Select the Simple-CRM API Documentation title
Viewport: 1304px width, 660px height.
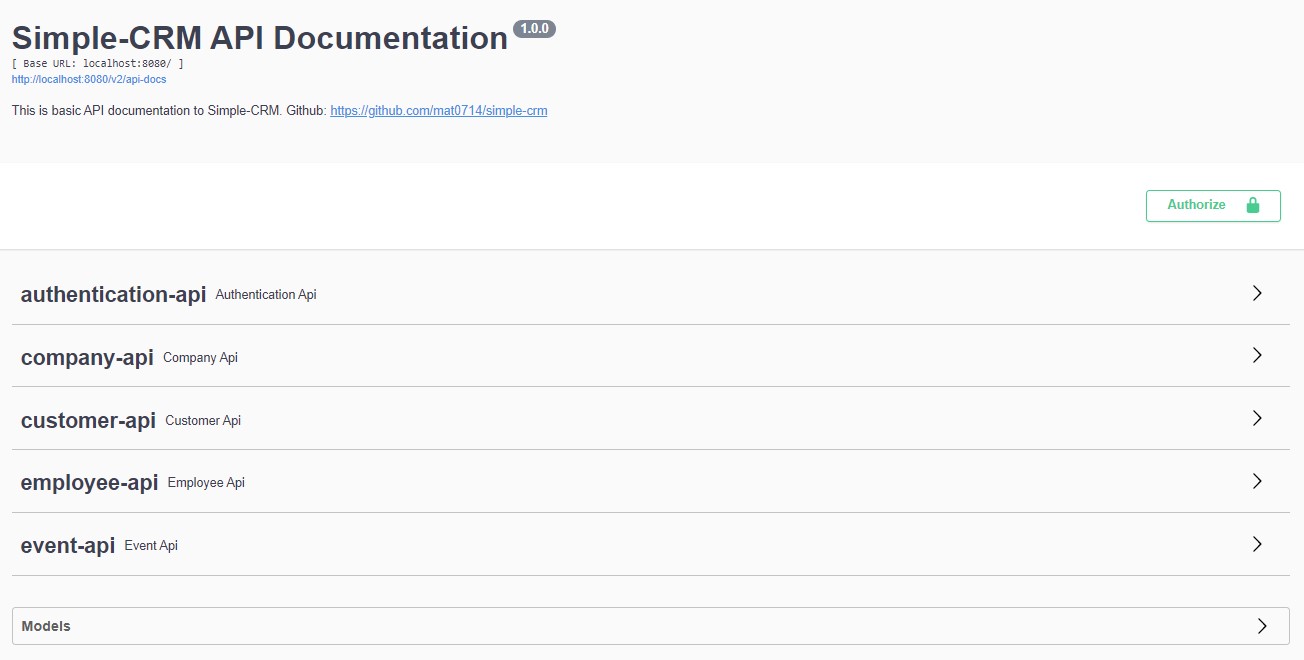coord(258,36)
